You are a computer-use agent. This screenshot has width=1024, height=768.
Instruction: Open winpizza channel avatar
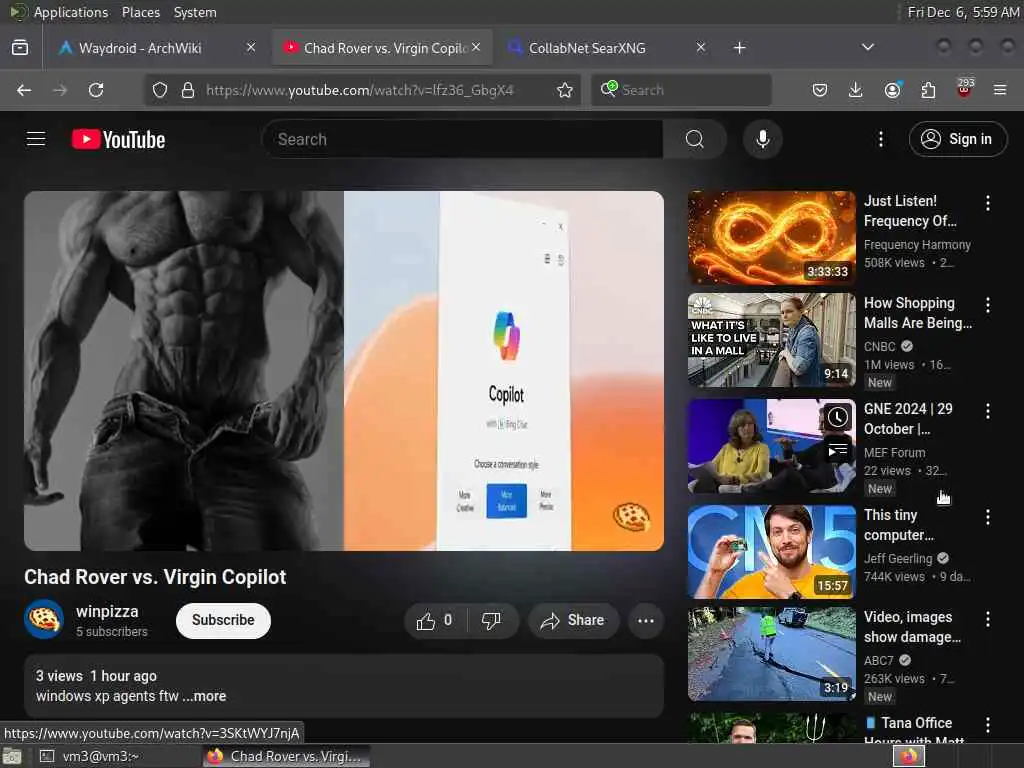tap(44, 619)
